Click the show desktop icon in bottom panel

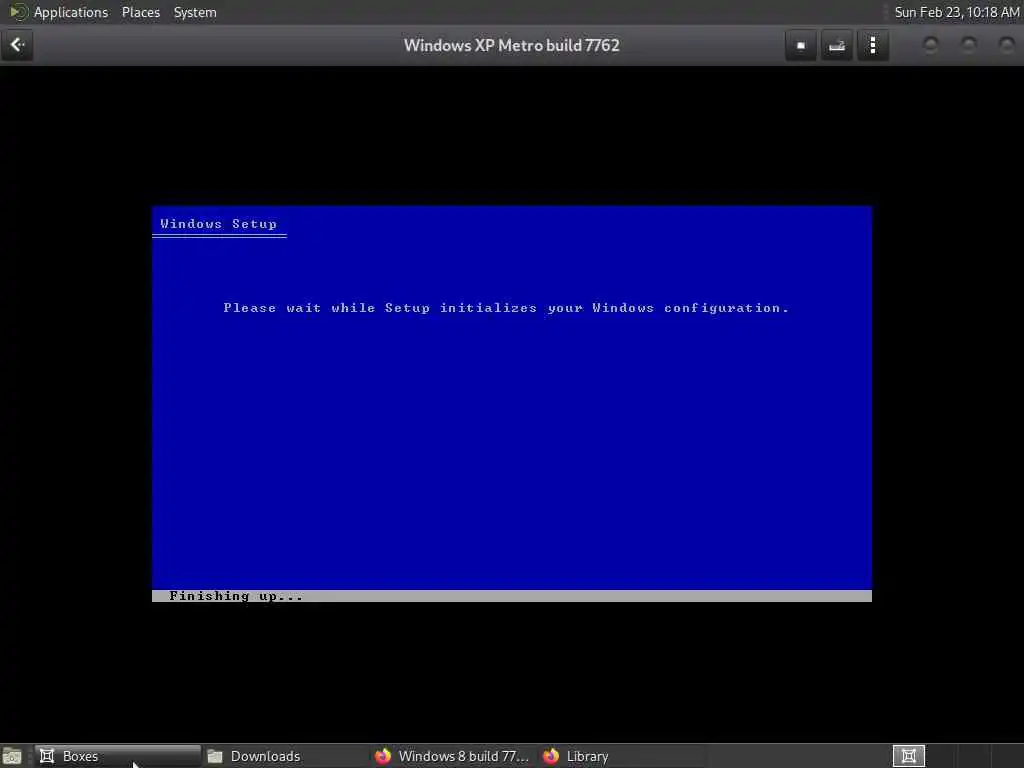pos(12,756)
